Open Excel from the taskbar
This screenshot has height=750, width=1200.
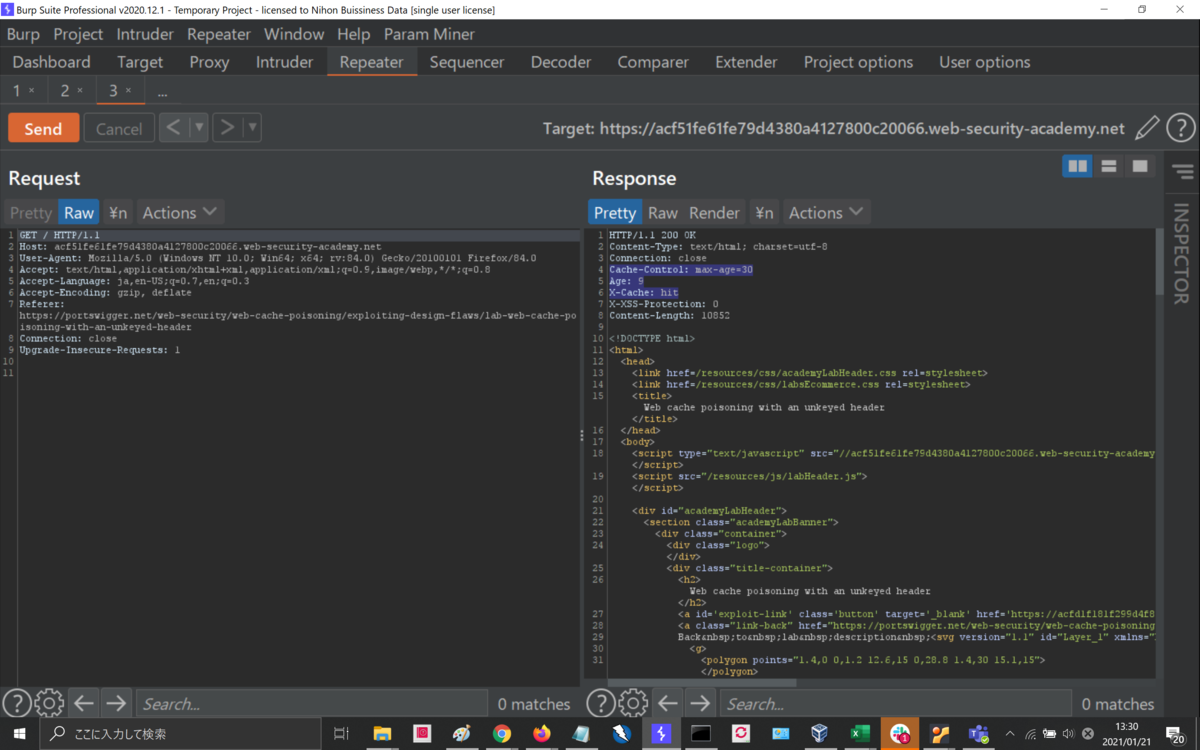[x=859, y=733]
